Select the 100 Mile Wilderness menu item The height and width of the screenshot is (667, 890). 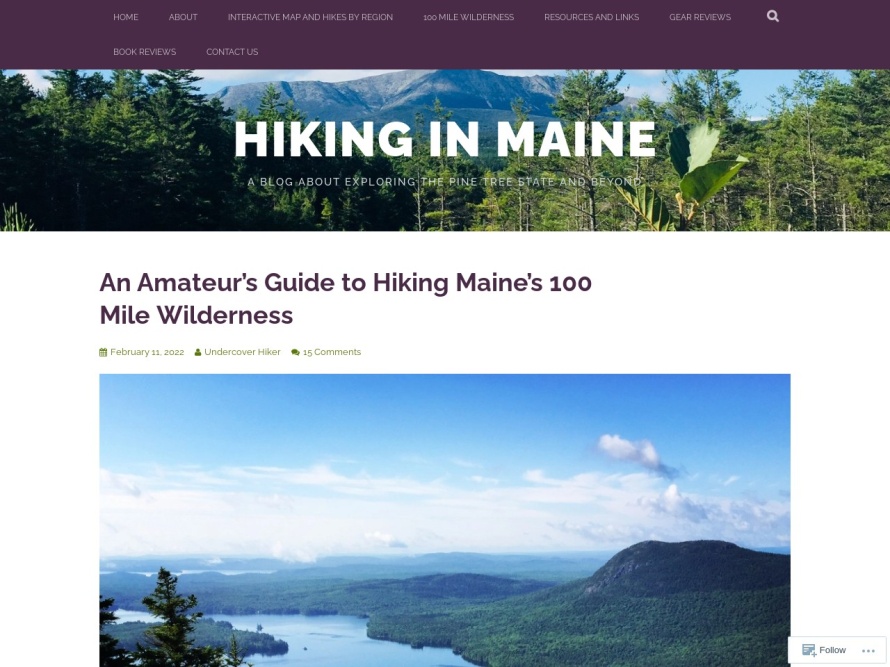[468, 17]
